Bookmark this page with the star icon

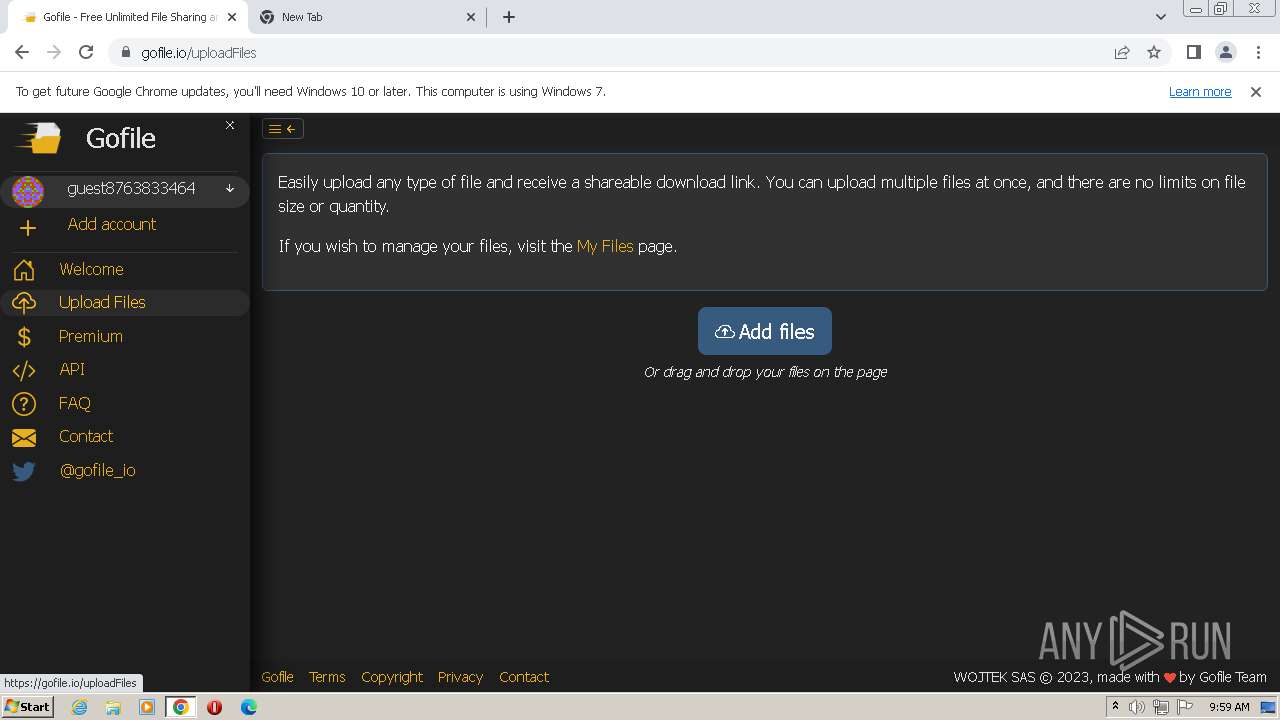pyautogui.click(x=1154, y=53)
